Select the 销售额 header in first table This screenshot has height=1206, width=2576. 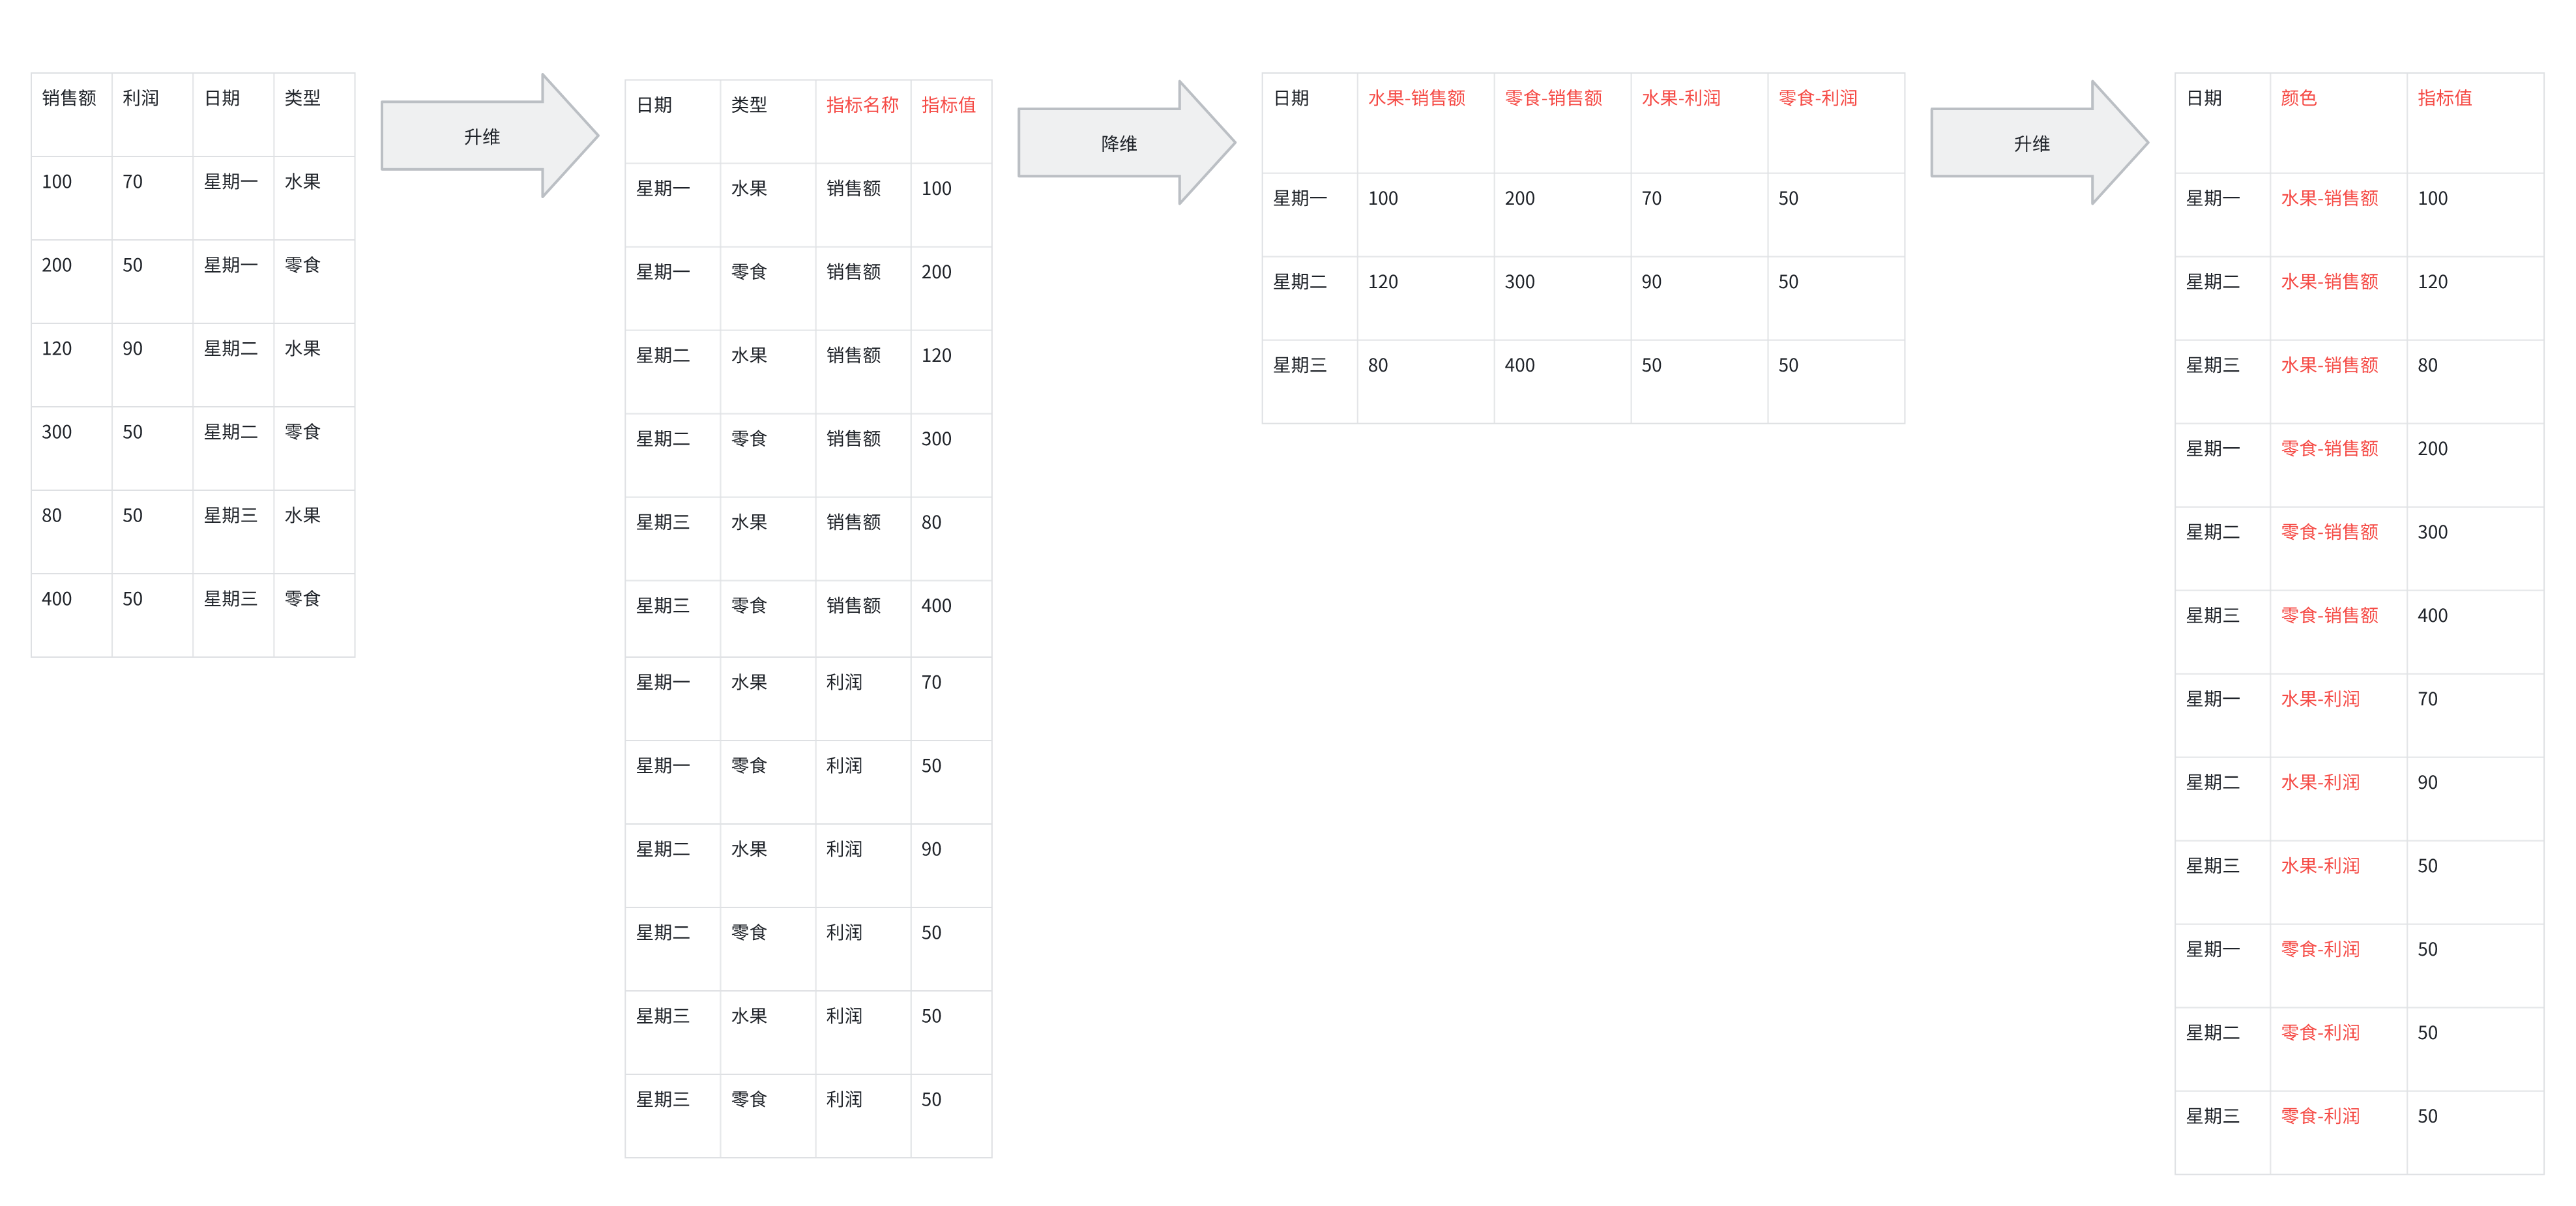click(x=69, y=98)
